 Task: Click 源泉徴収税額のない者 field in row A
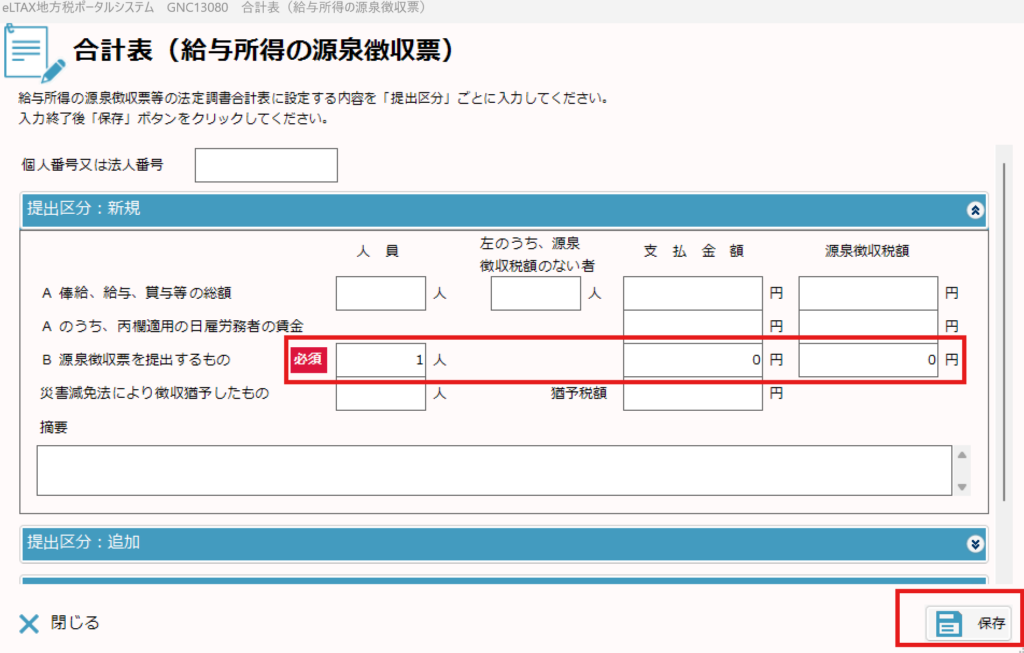[x=536, y=294]
